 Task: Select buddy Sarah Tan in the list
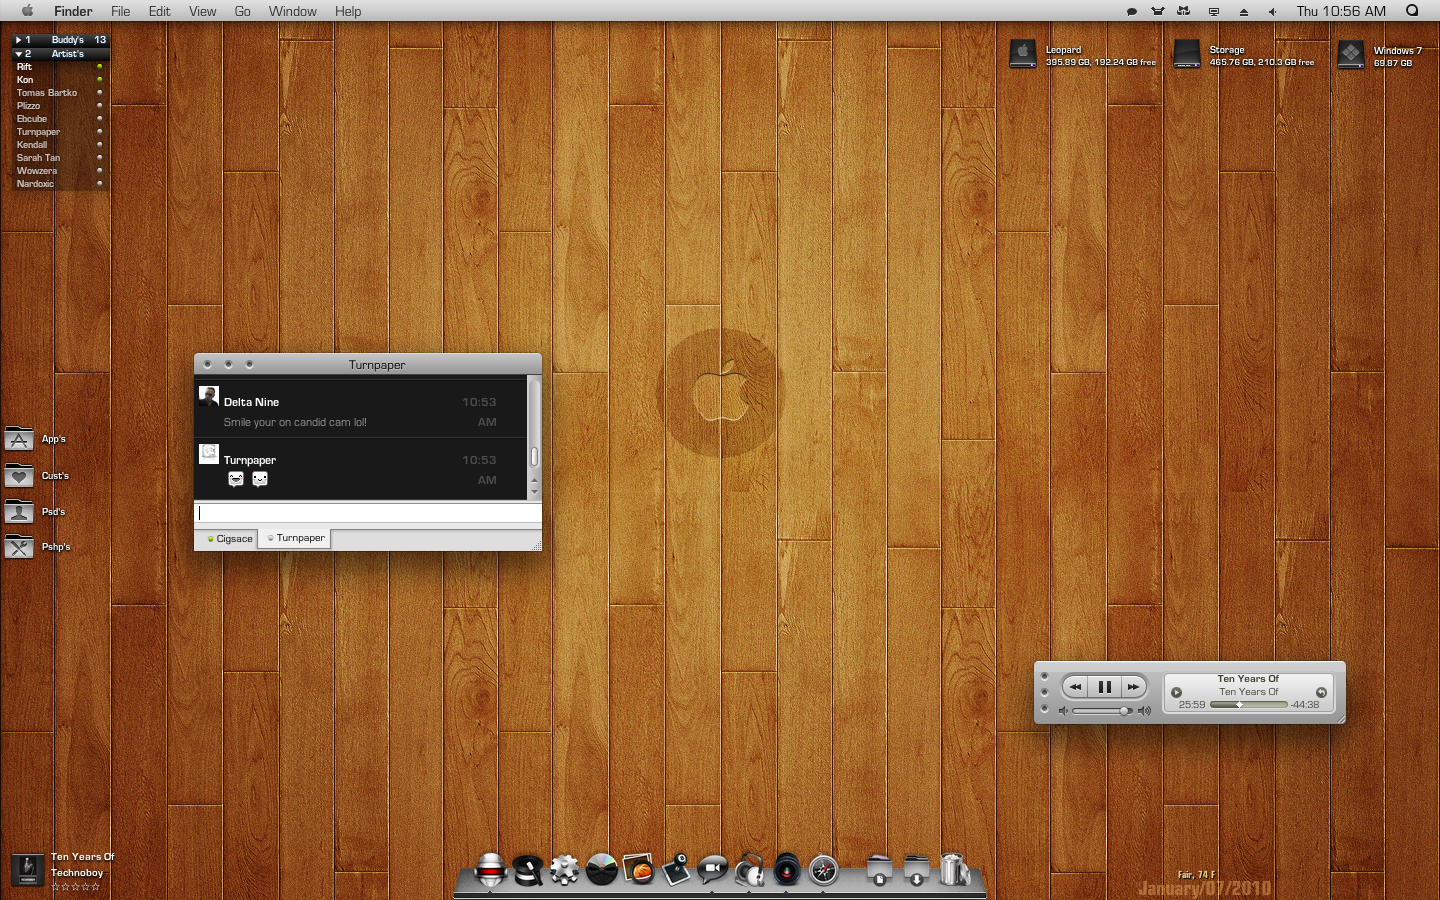tap(60, 158)
